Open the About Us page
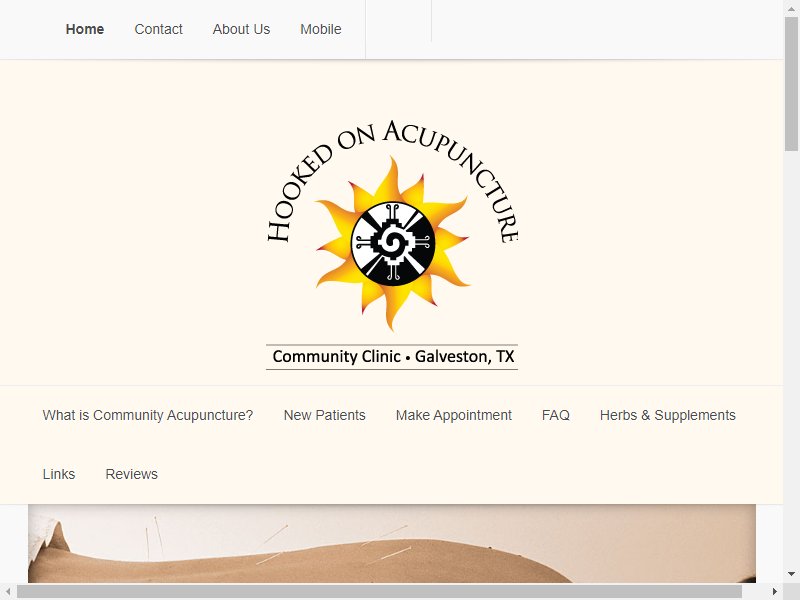 [241, 29]
